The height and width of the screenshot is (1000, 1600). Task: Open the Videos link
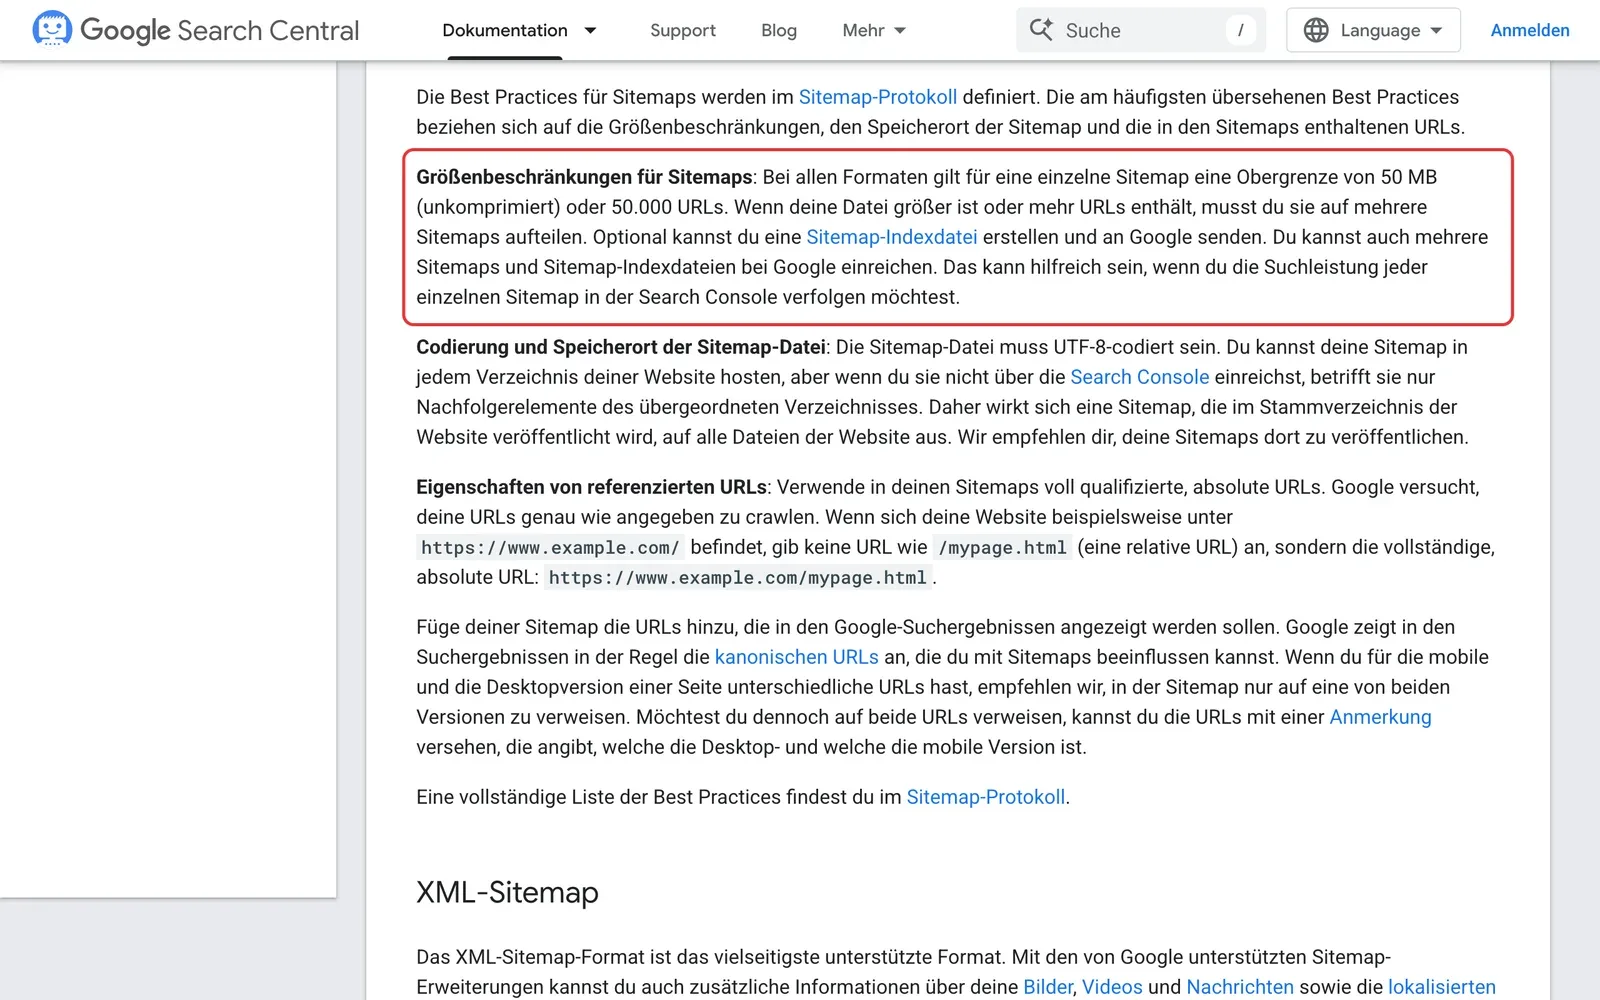(1112, 987)
